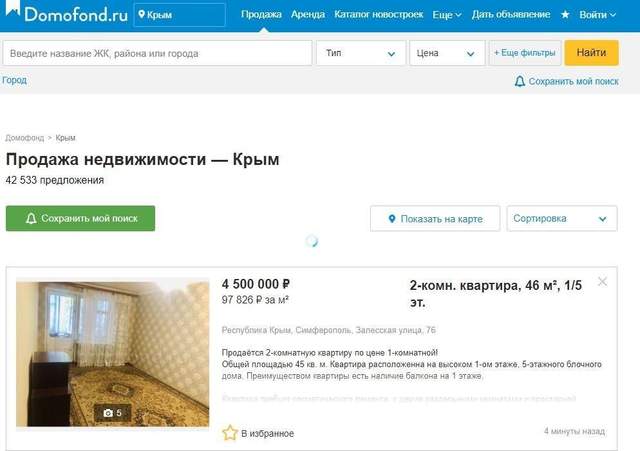Open the Сортировка dropdown
The width and height of the screenshot is (640, 451).
pos(562,219)
